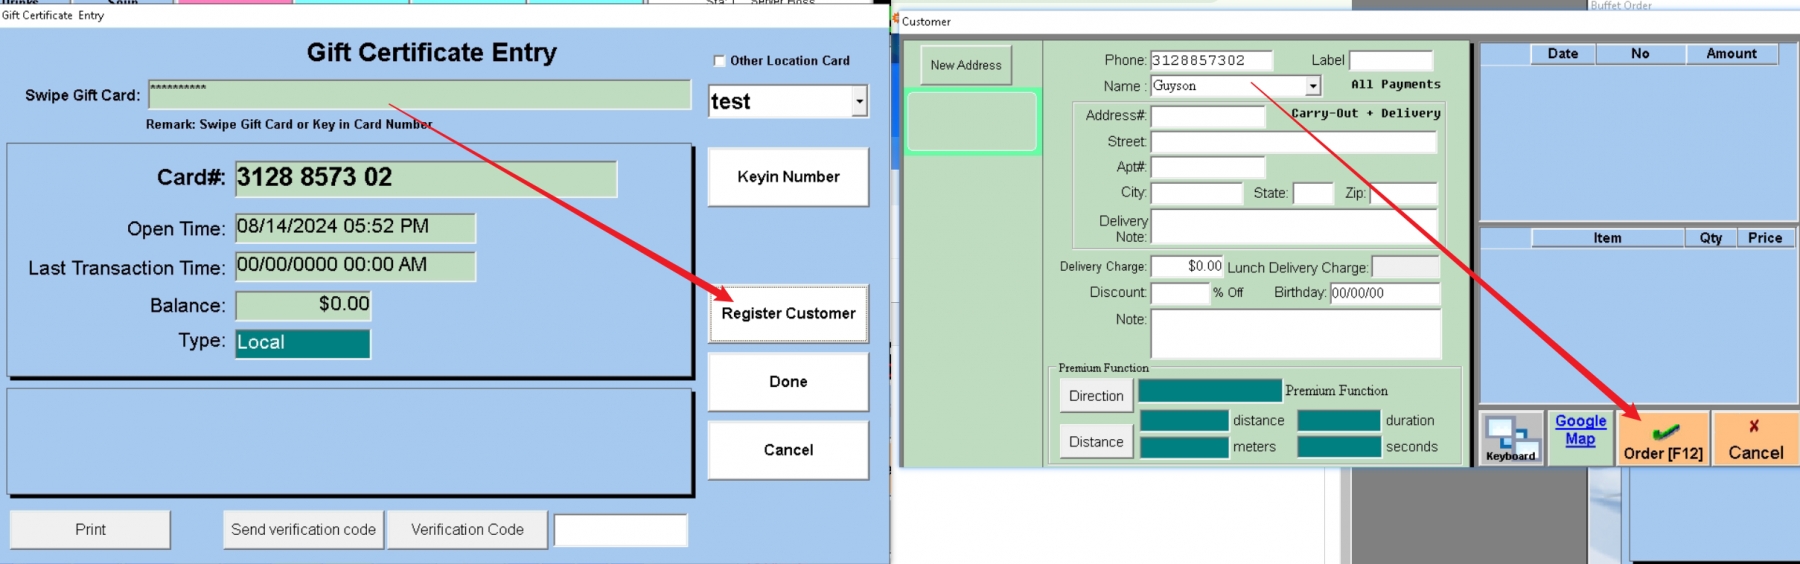
Task: Click the Balance amount field
Action: (x=303, y=305)
